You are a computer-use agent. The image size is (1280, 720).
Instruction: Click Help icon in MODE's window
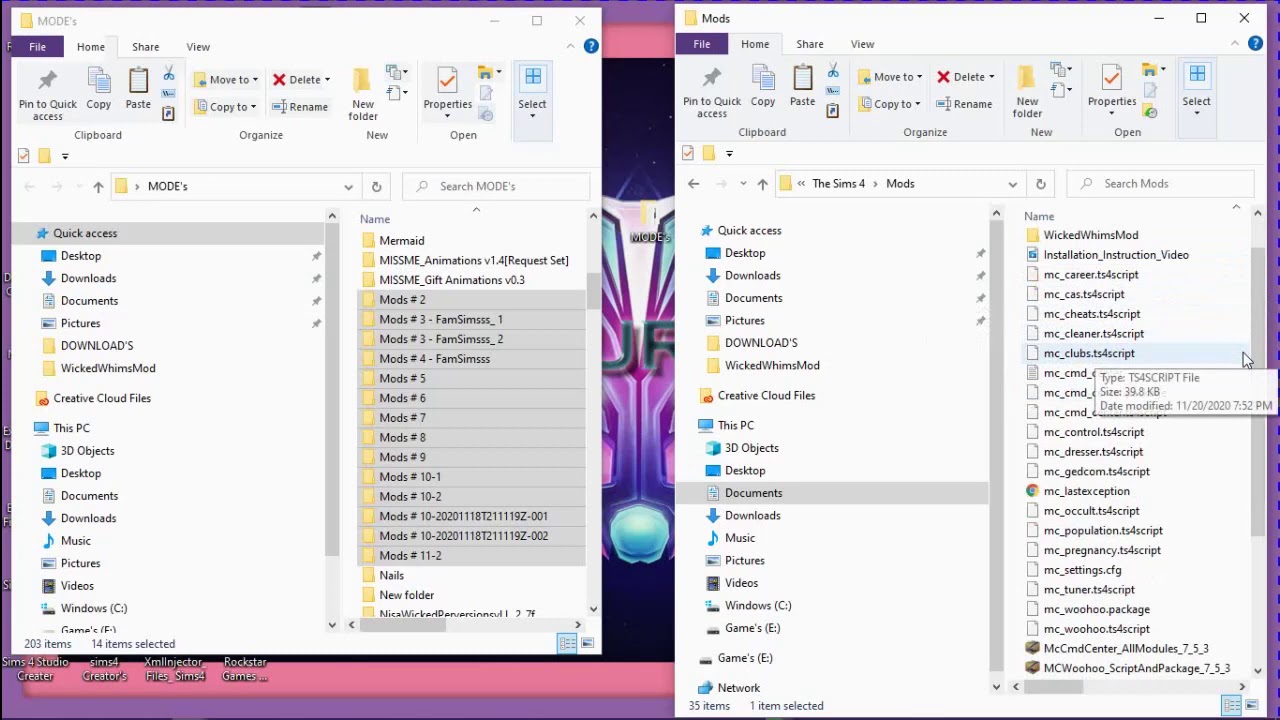pyautogui.click(x=591, y=46)
